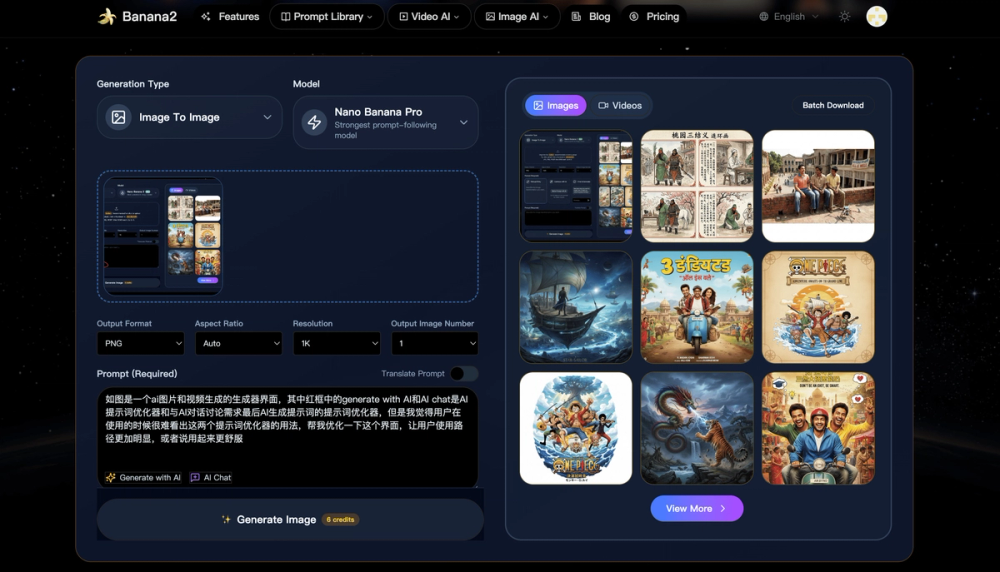Image resolution: width=1000 pixels, height=572 pixels.
Task: Open the Hindi scooter movie poster image
Action: pos(697,307)
